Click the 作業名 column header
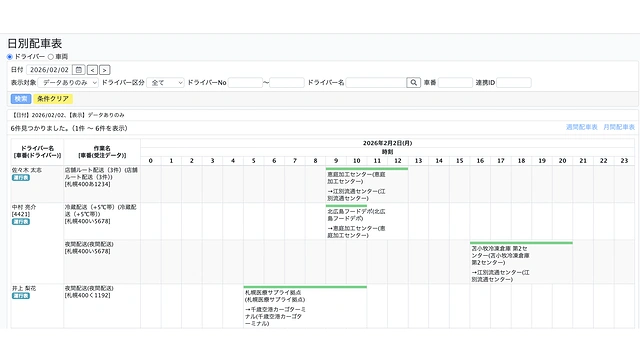 click(x=102, y=152)
